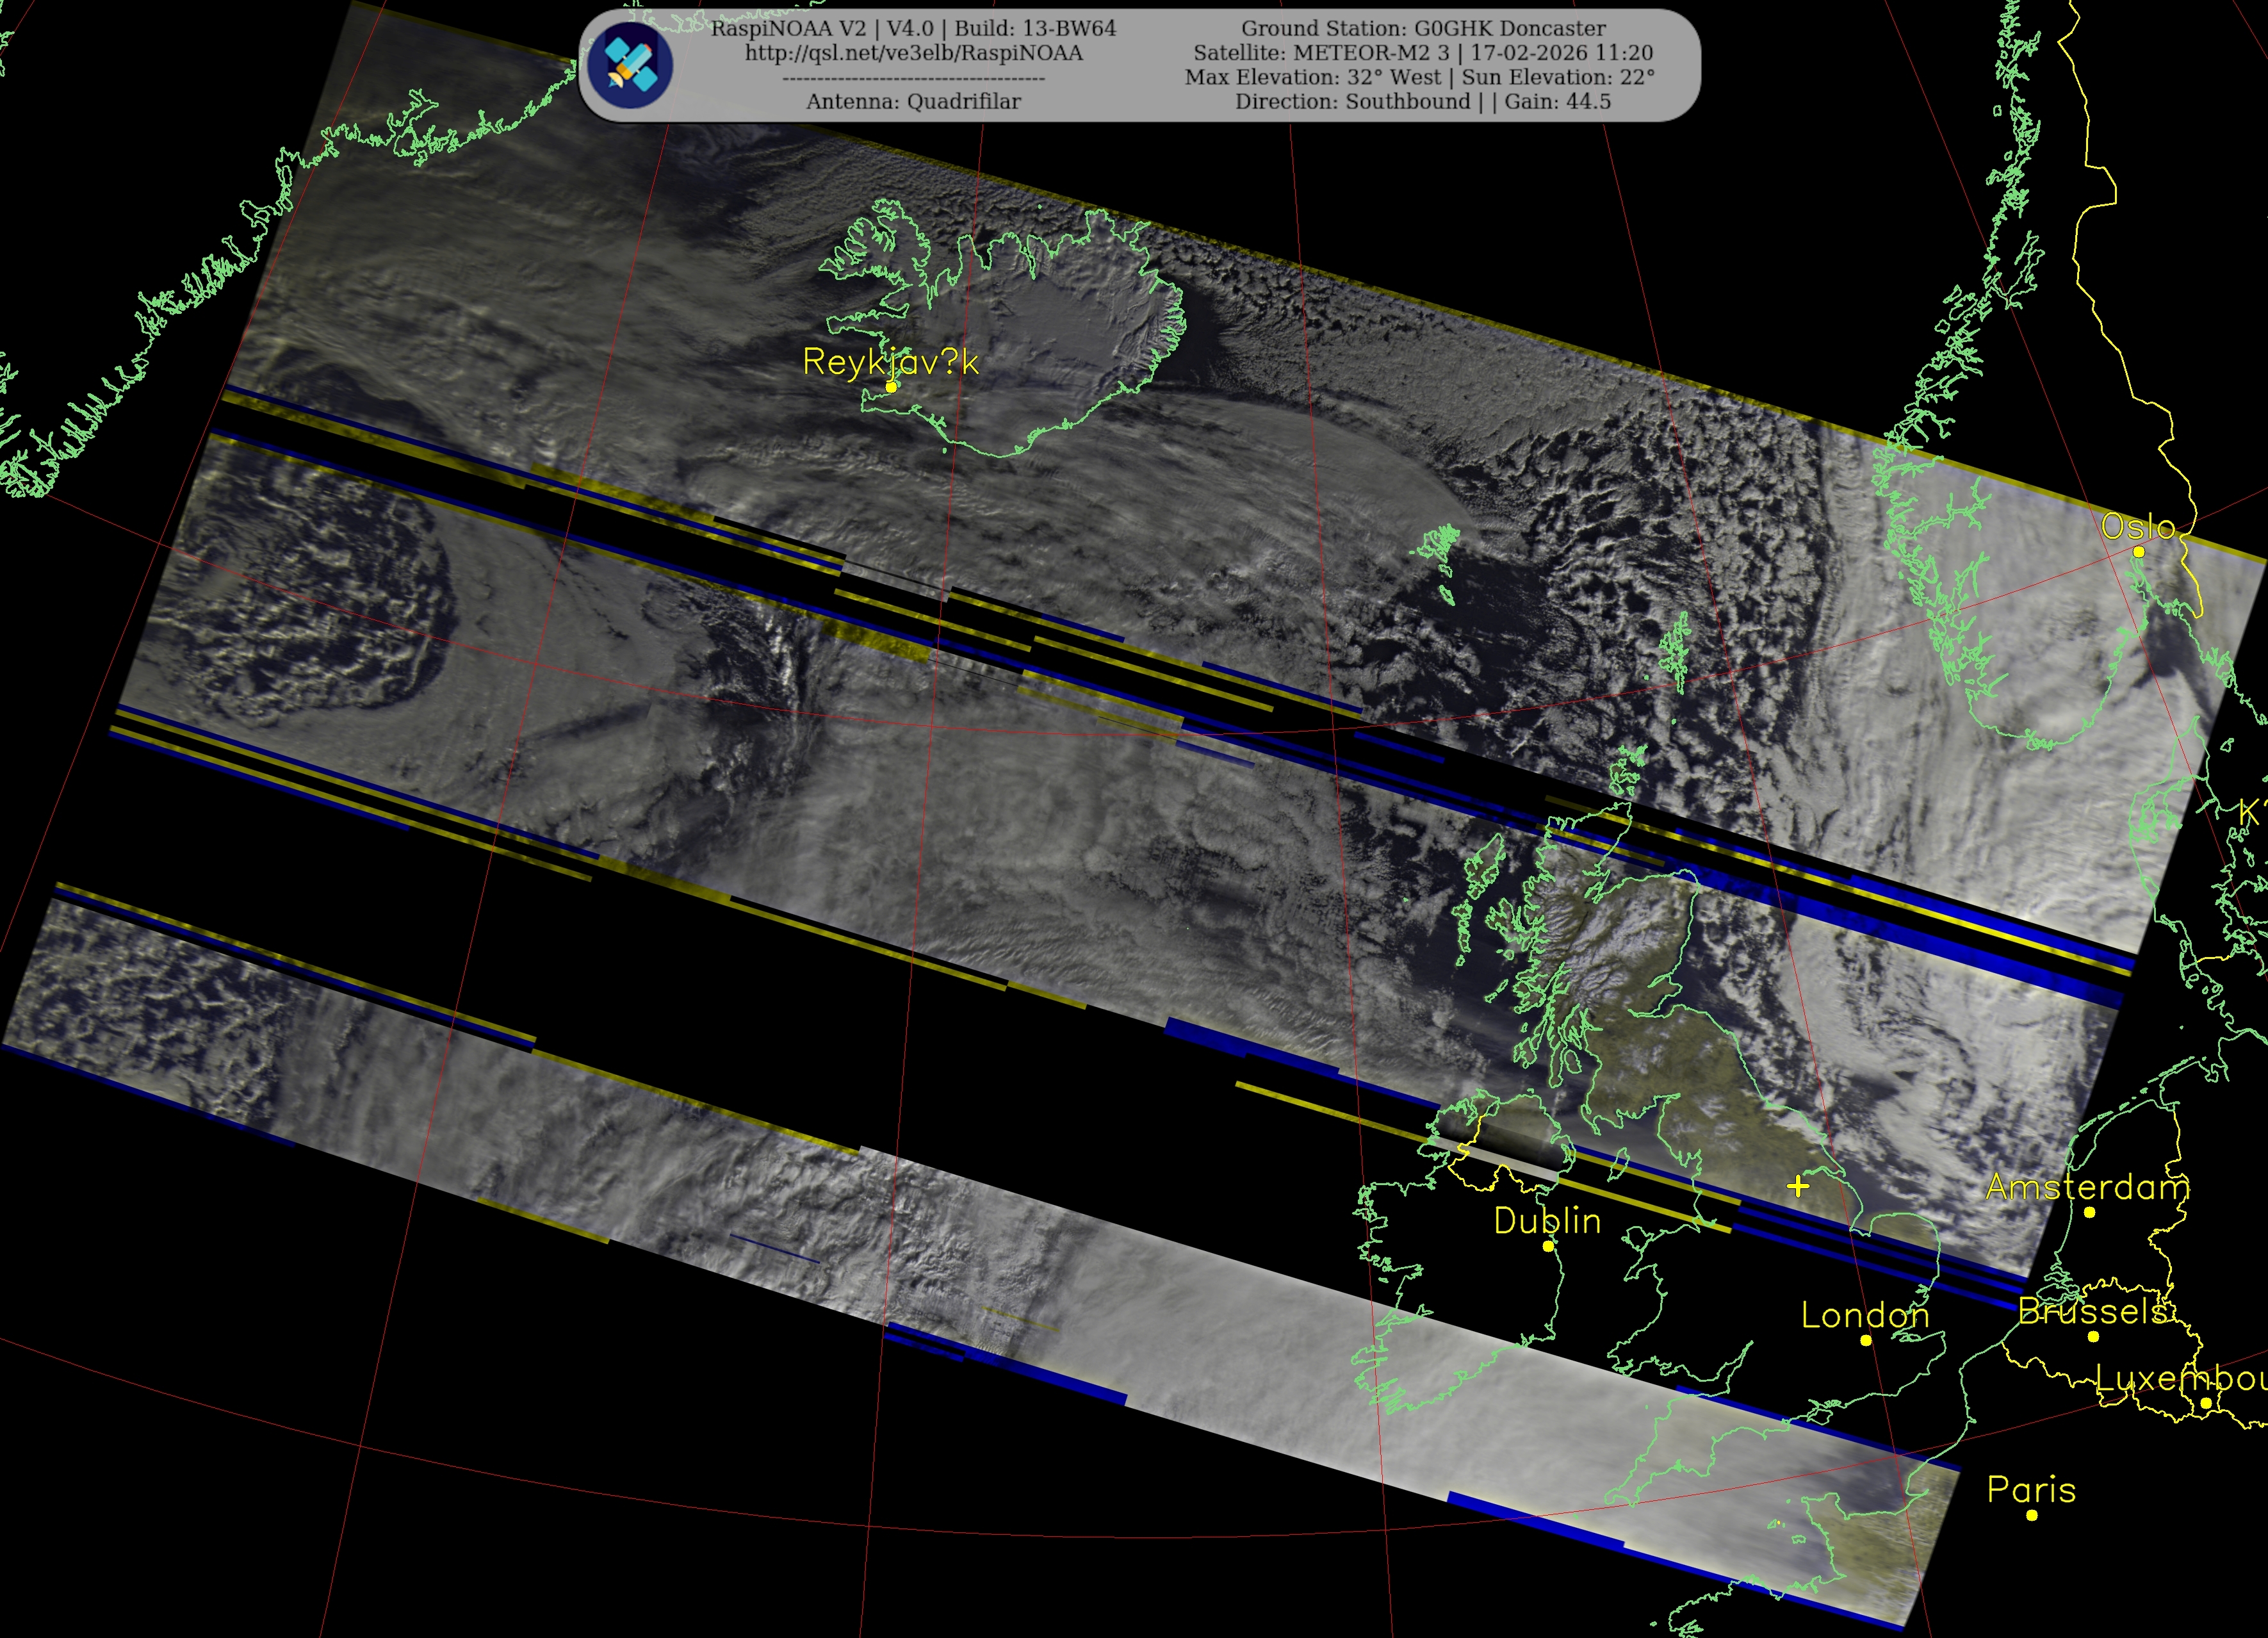Open the qsl.net RaspiNOAA URL in header
The height and width of the screenshot is (1638, 2268).
point(913,53)
